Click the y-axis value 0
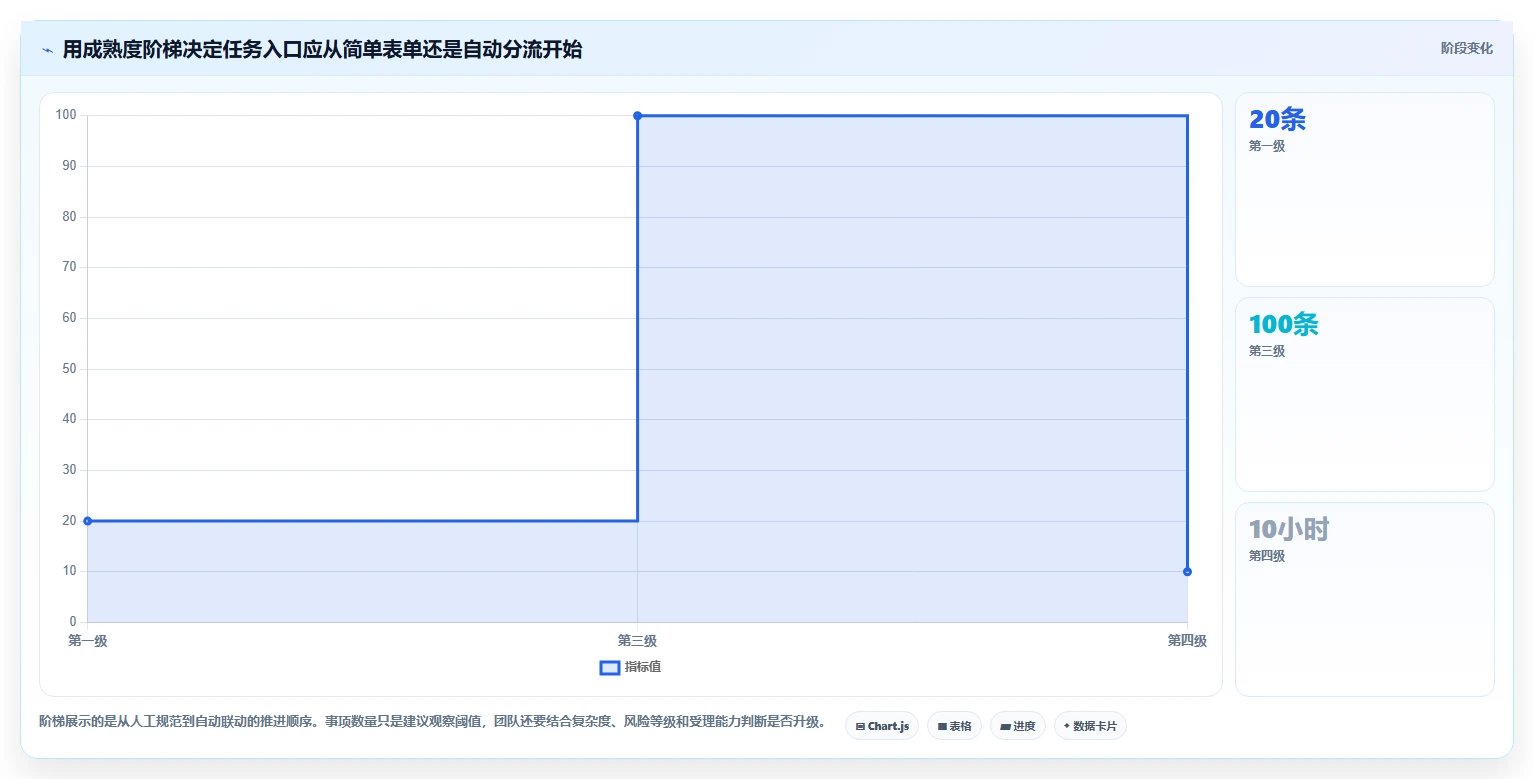Screen dimensions: 1534x779 [x=73, y=622]
